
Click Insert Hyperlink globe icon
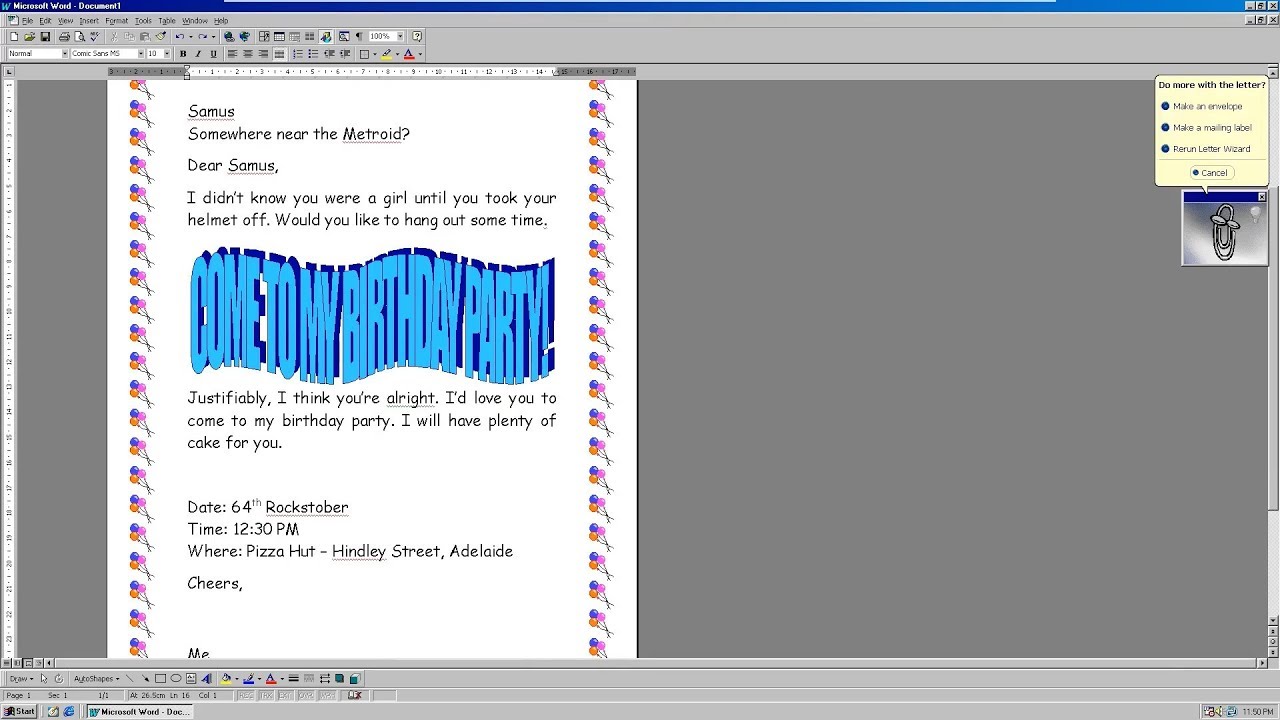coord(229,37)
